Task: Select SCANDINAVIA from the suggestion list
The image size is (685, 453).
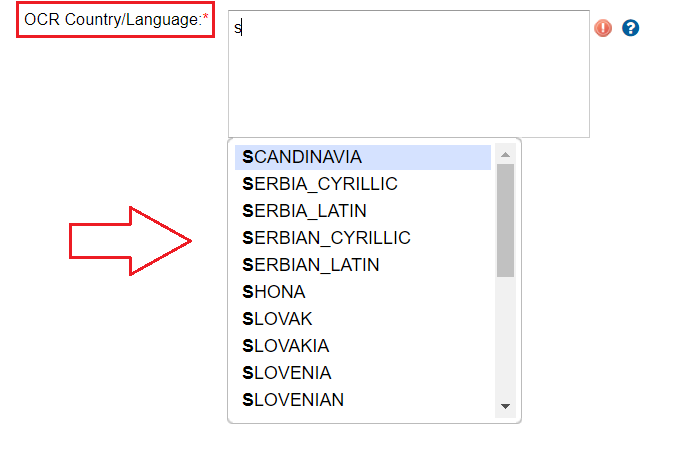Action: click(302, 157)
